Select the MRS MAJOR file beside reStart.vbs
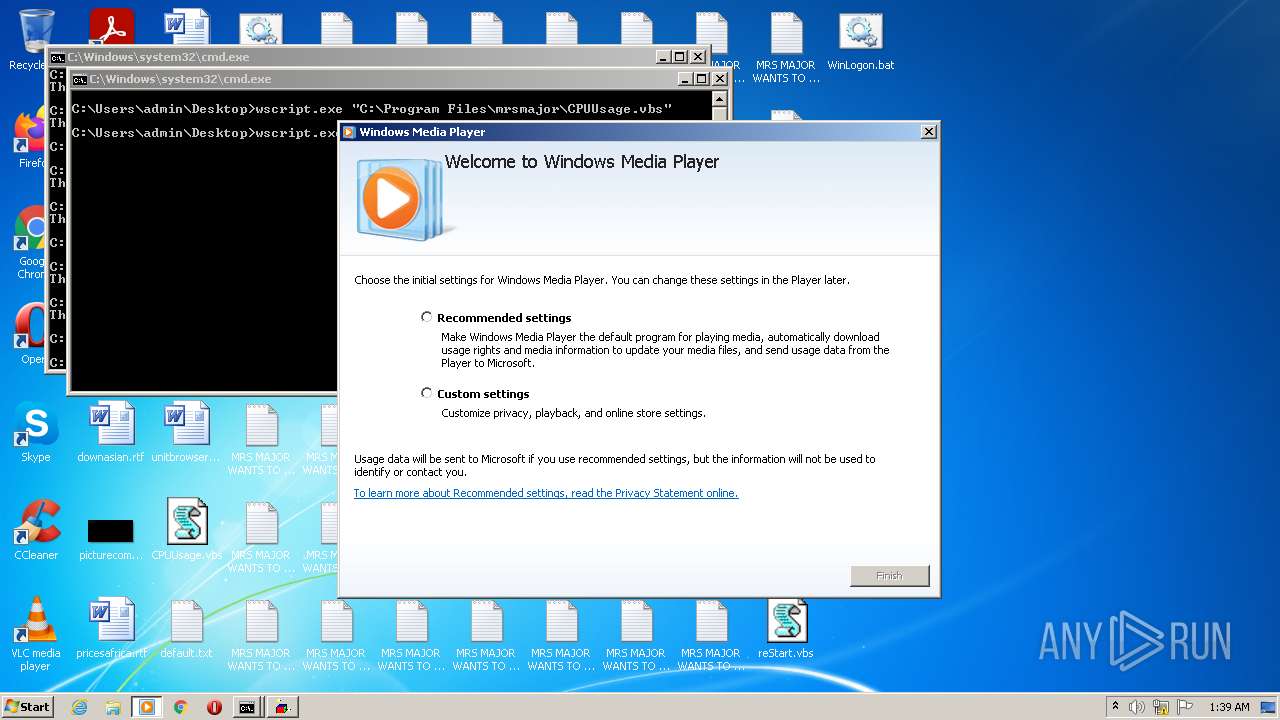This screenshot has width=1280, height=720. (x=711, y=635)
